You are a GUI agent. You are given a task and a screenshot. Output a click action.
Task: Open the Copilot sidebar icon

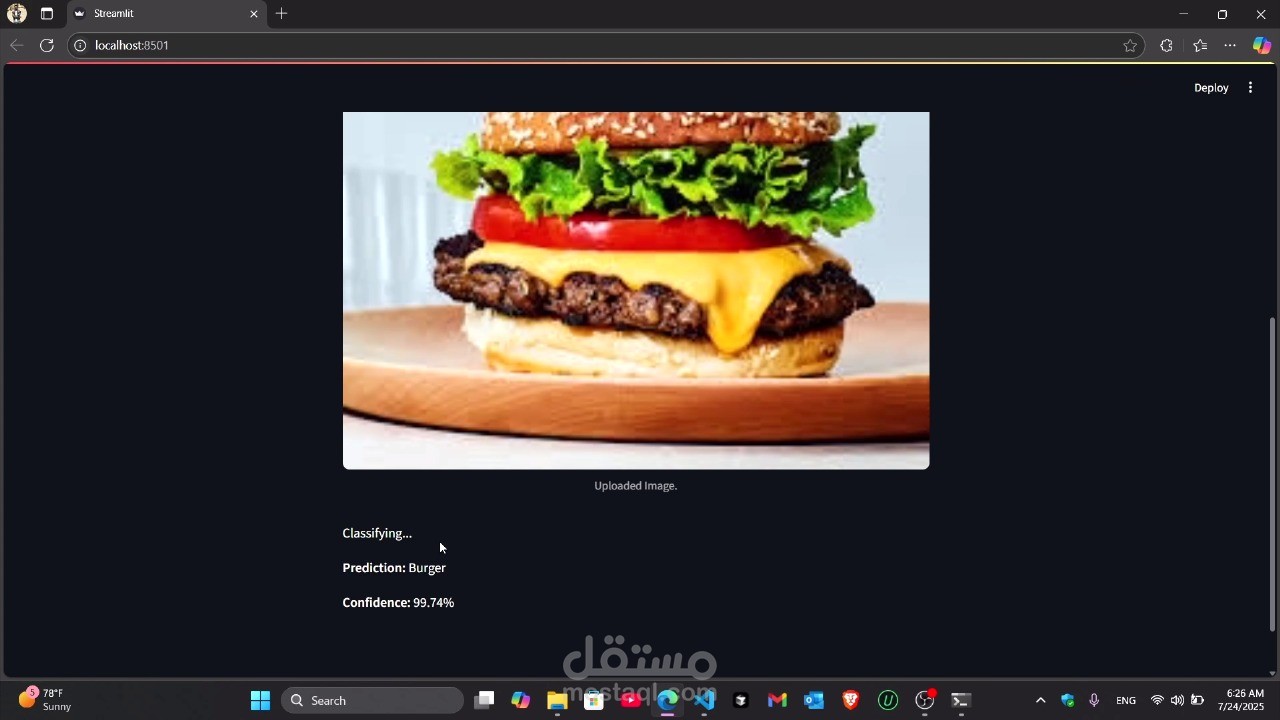click(x=1262, y=45)
